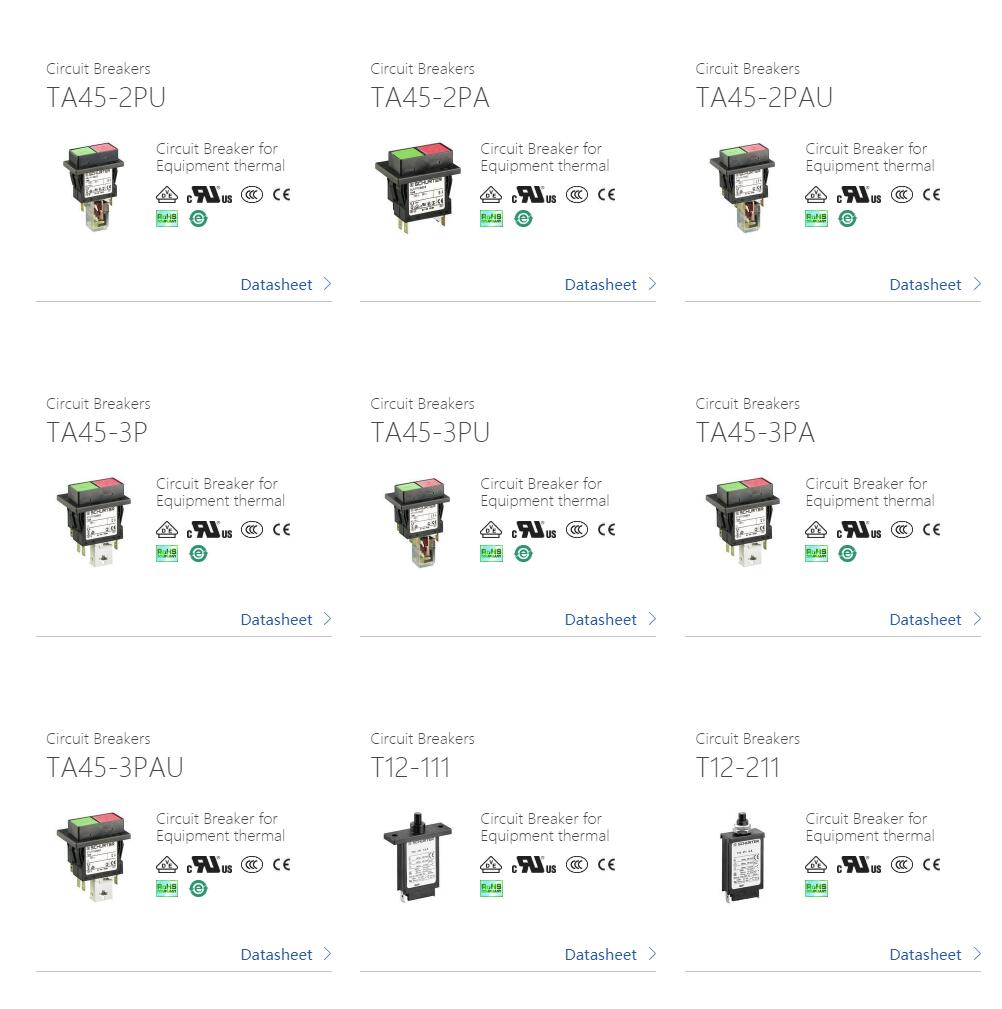
Task: Click the CCC mark icon for TA45-3PU
Action: 576,530
